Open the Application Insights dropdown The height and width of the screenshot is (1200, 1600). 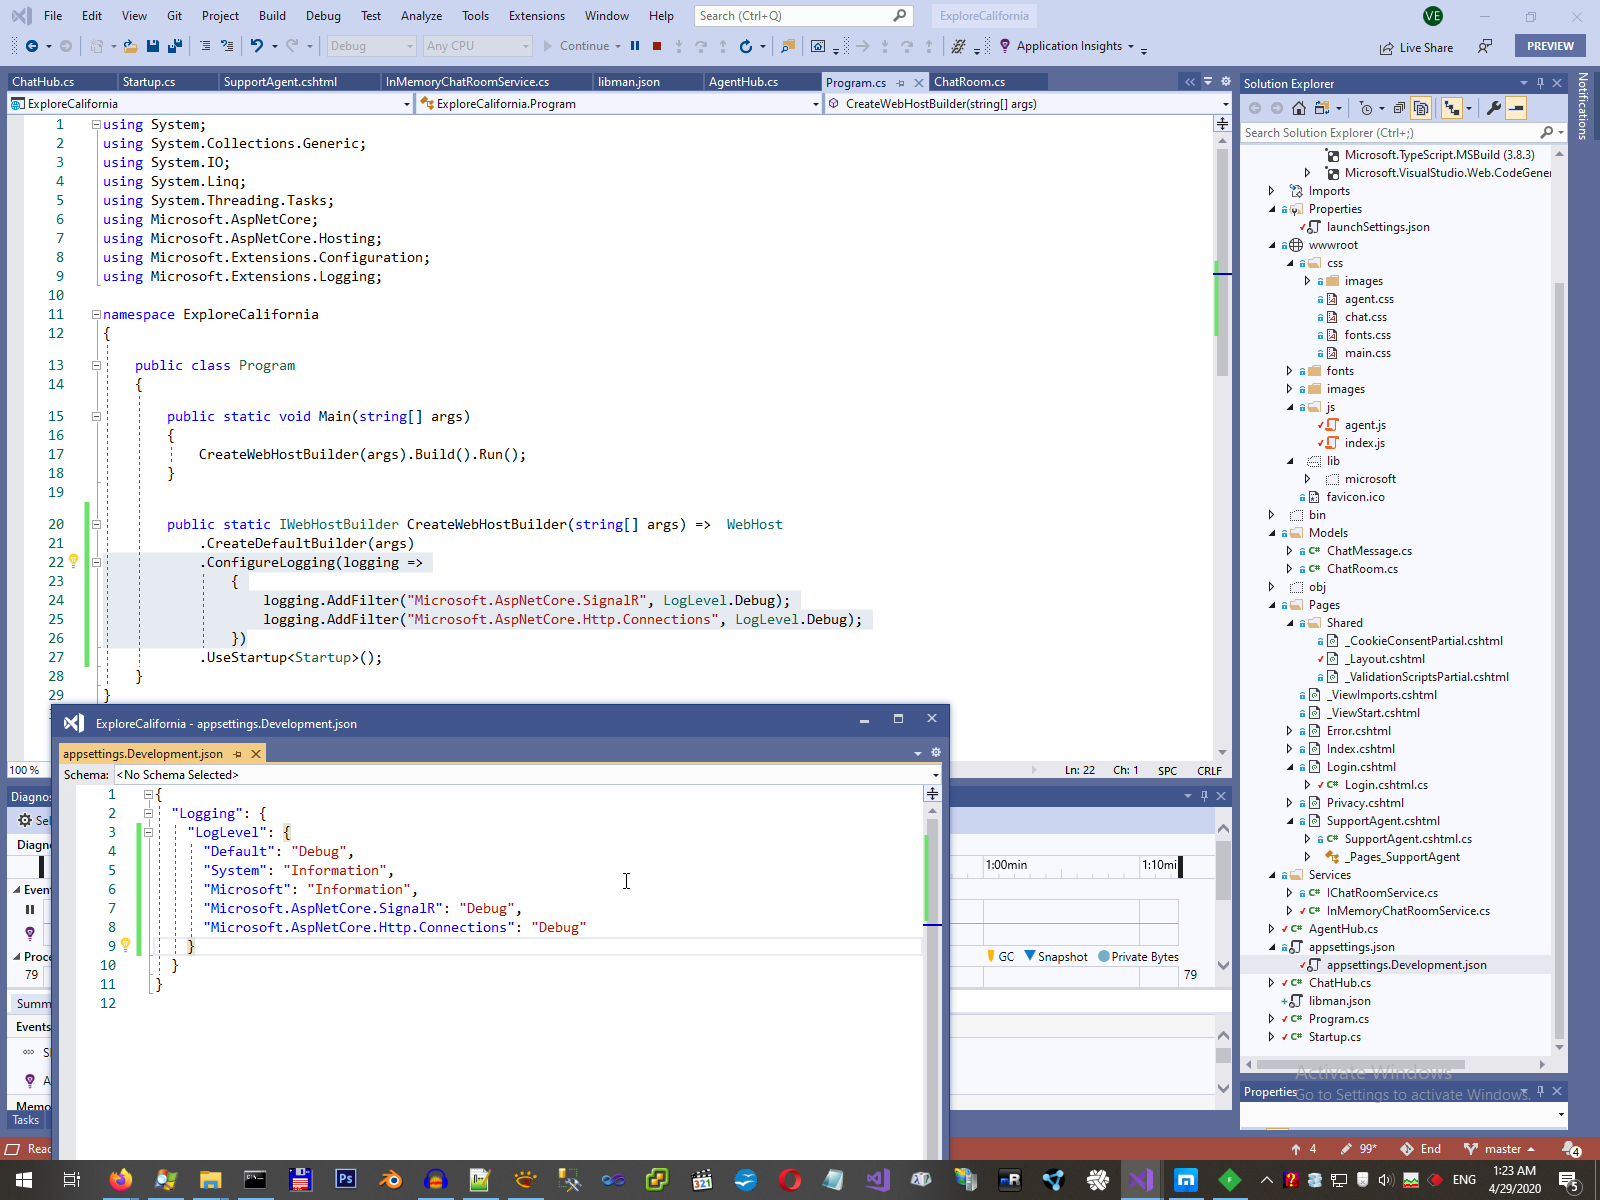1131,46
